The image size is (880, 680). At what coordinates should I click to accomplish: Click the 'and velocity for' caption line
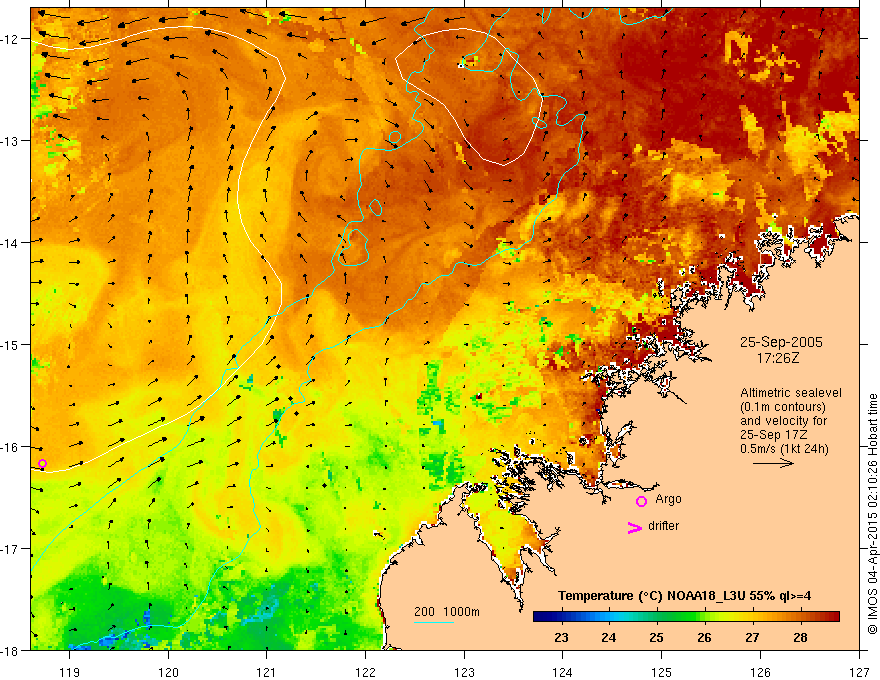(783, 421)
